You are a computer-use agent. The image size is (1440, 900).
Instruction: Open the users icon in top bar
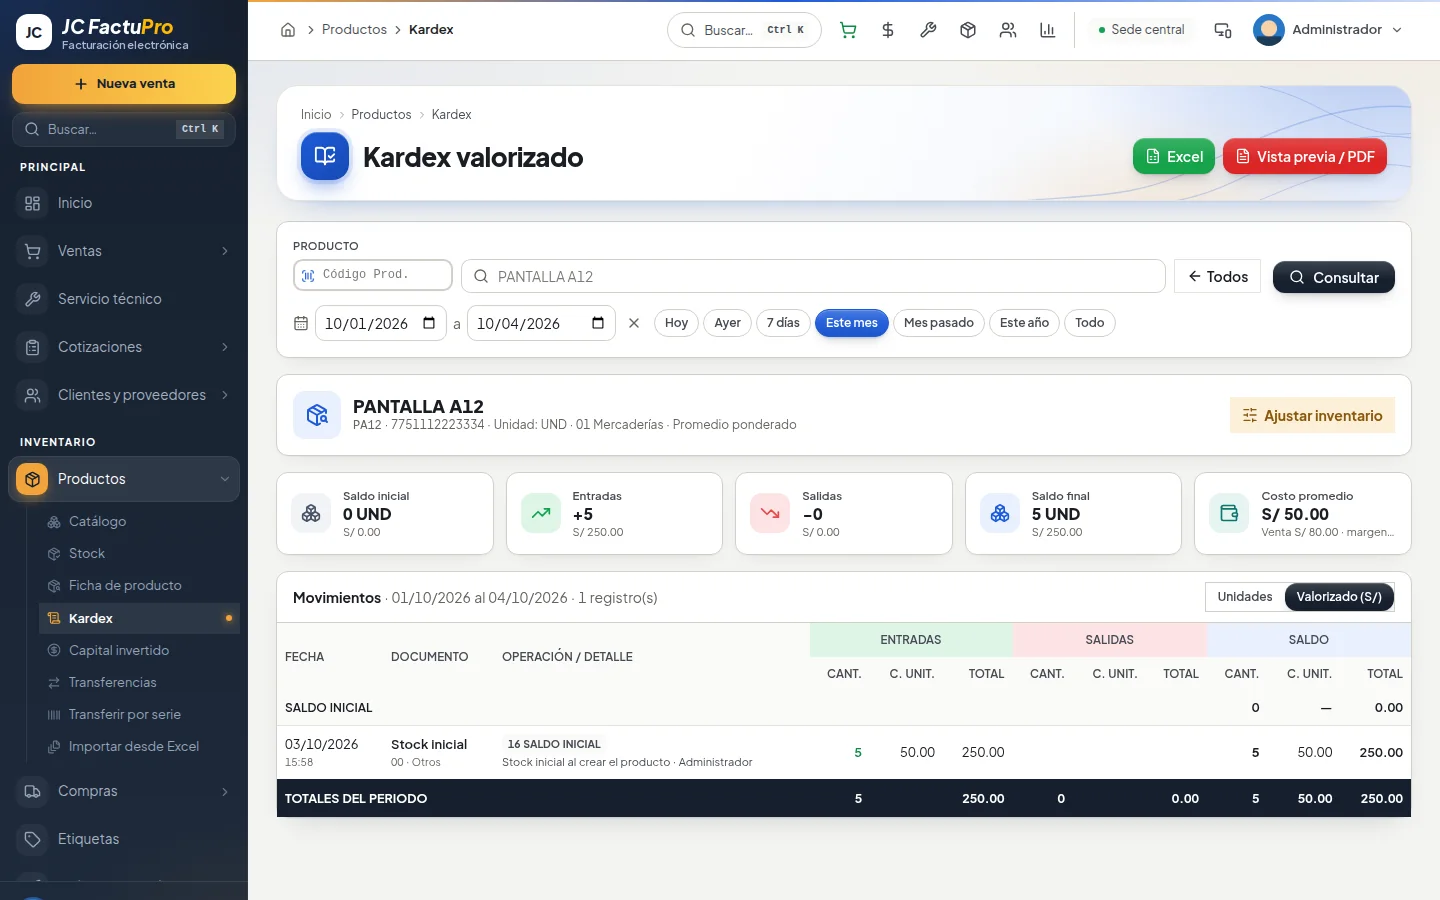(1008, 30)
